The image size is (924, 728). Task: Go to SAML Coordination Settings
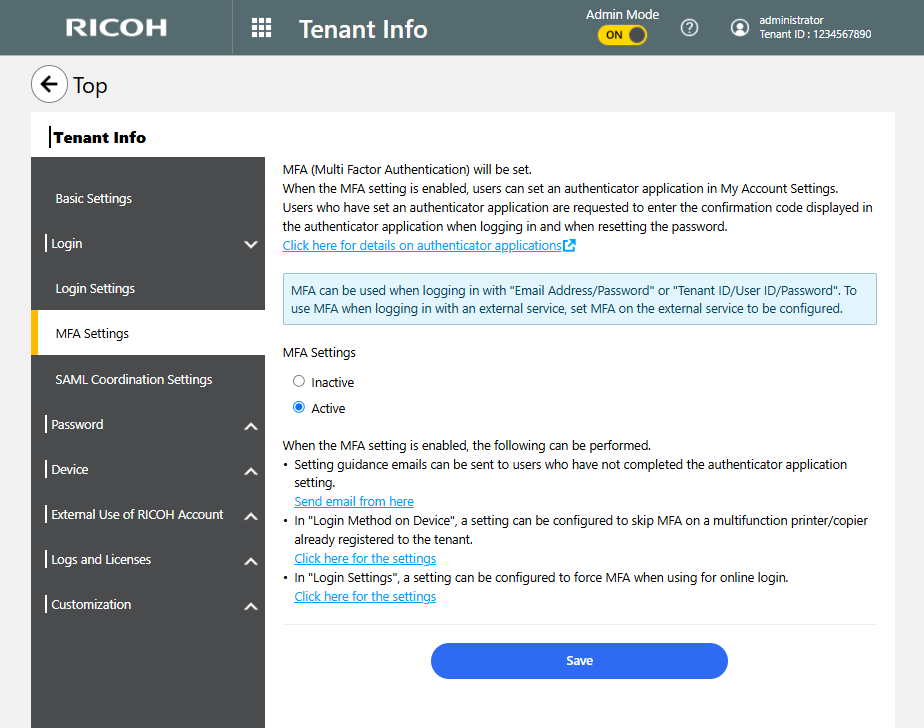click(x=134, y=380)
